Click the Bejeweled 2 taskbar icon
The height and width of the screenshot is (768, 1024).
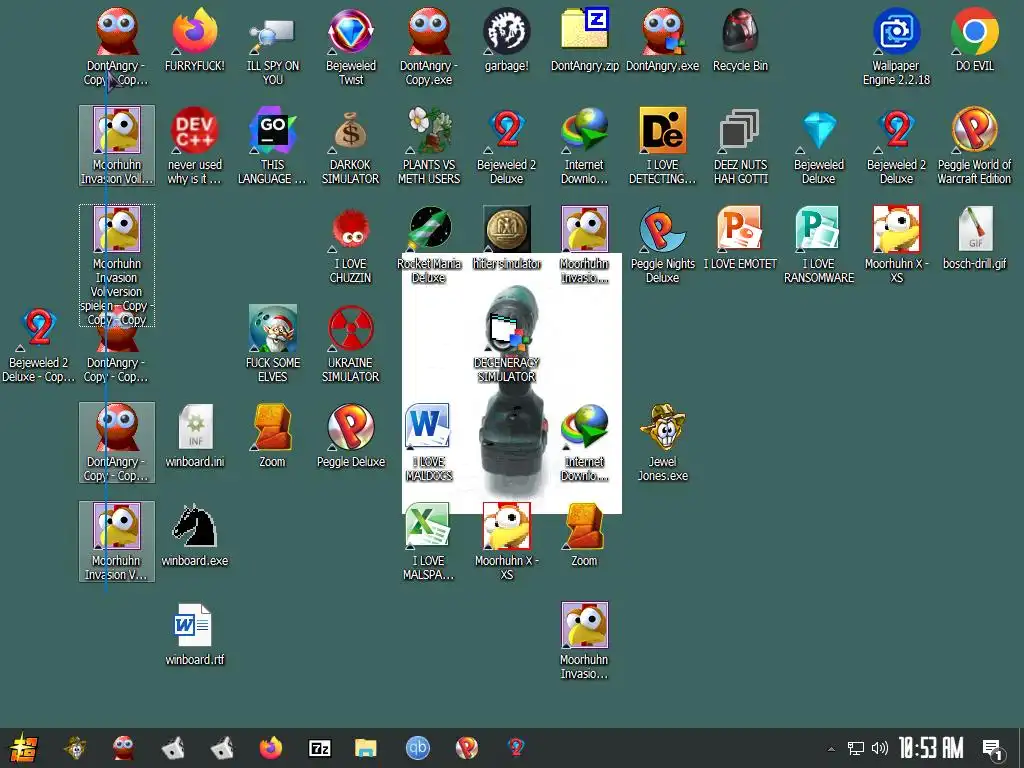tap(515, 748)
